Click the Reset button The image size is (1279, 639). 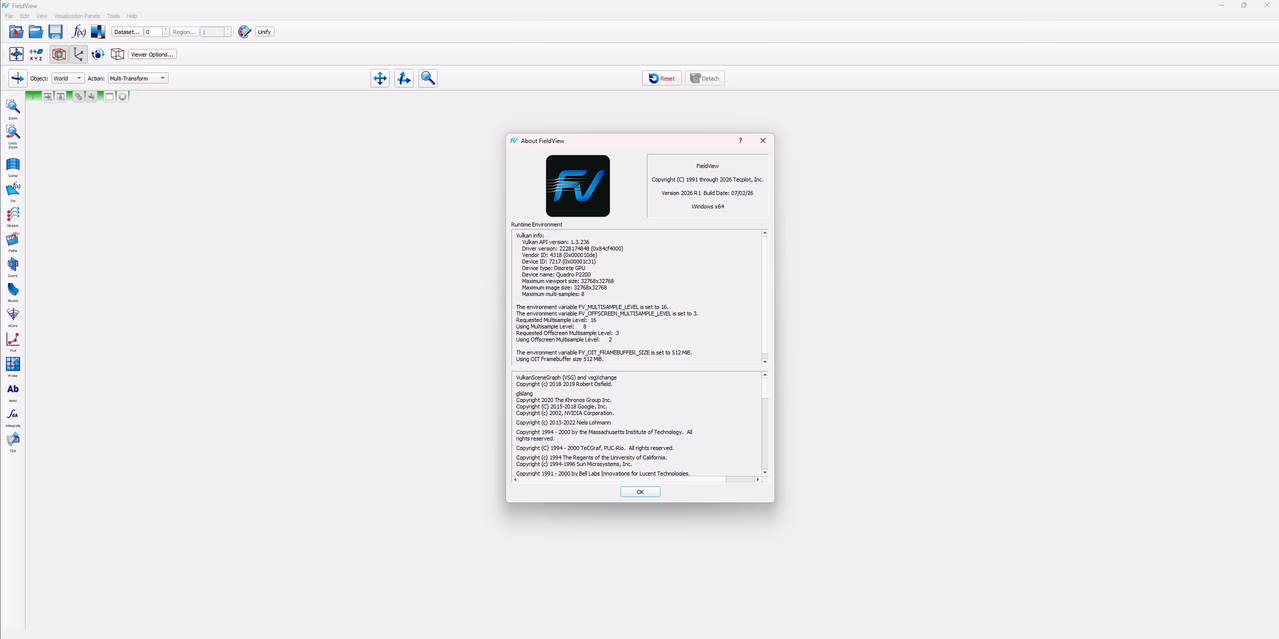pos(662,78)
